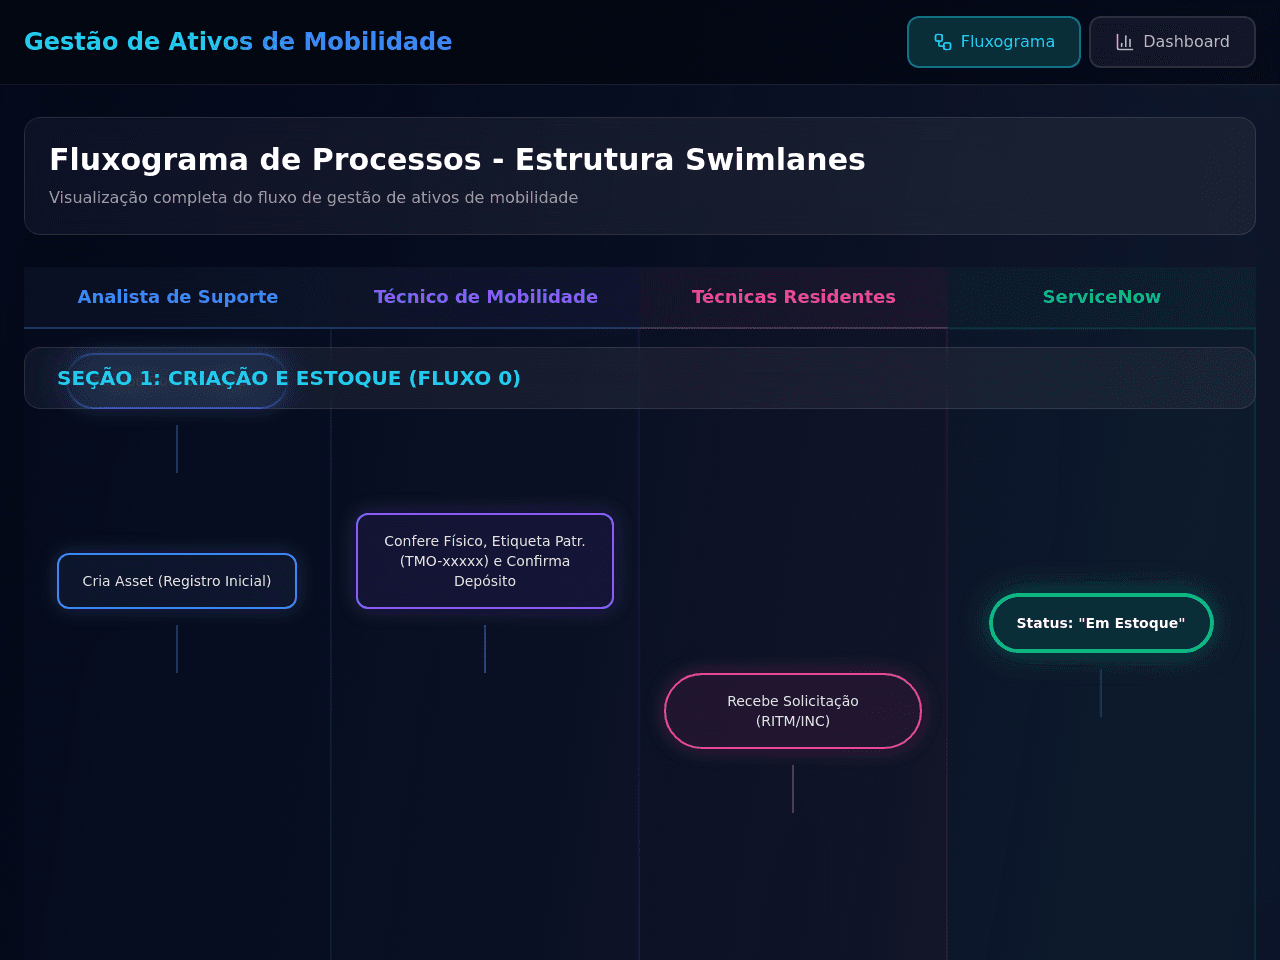Select the Status "Em Estoque" node

click(1101, 623)
